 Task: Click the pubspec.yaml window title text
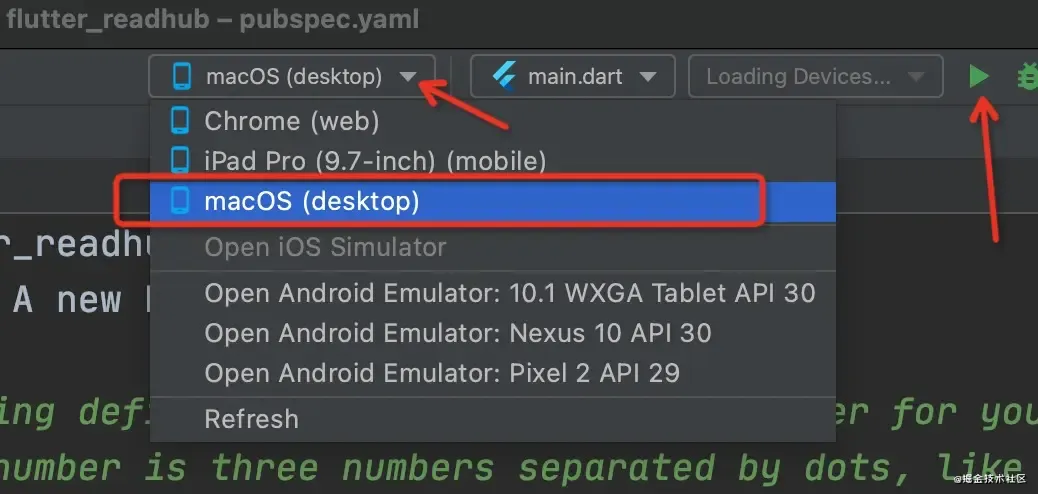click(338, 19)
